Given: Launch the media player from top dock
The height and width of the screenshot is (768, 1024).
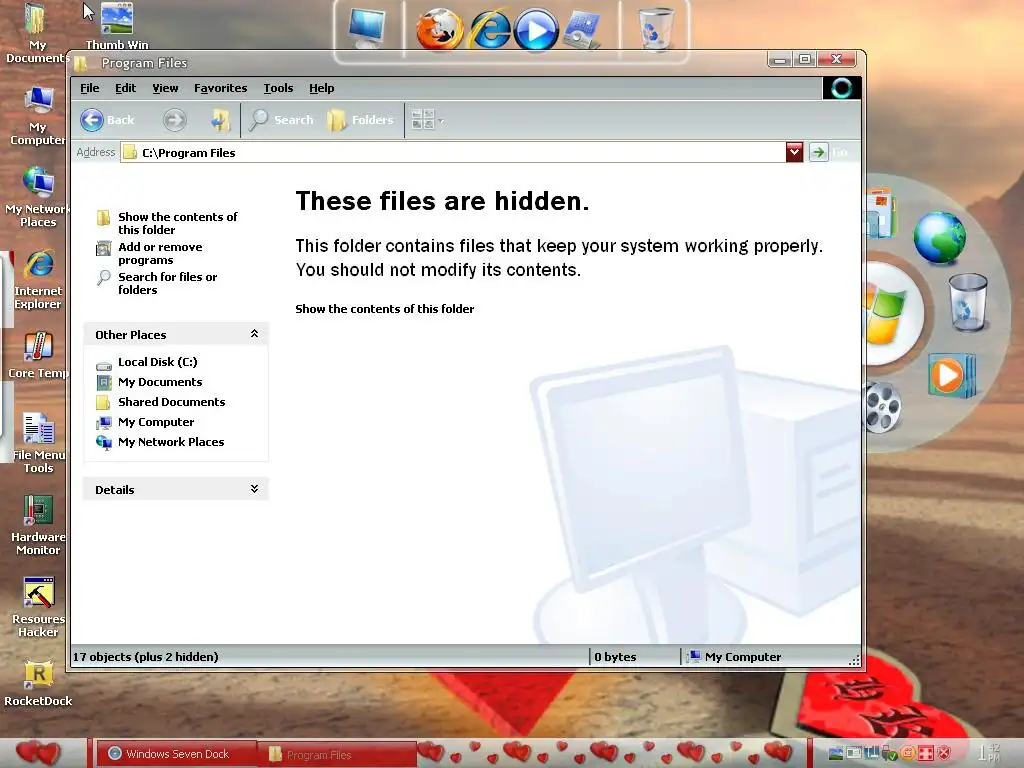Looking at the screenshot, I should (536, 29).
